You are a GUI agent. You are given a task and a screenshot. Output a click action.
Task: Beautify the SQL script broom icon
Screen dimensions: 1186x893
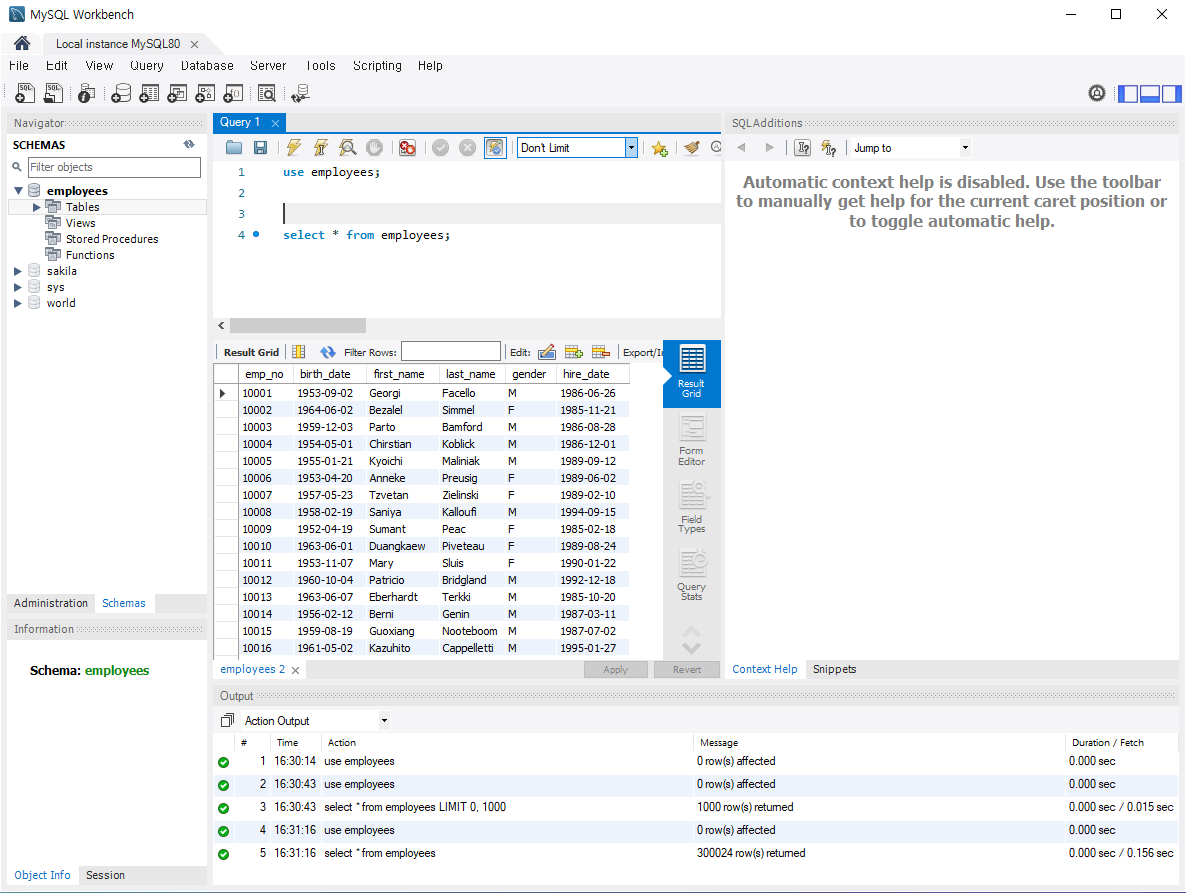tap(691, 147)
